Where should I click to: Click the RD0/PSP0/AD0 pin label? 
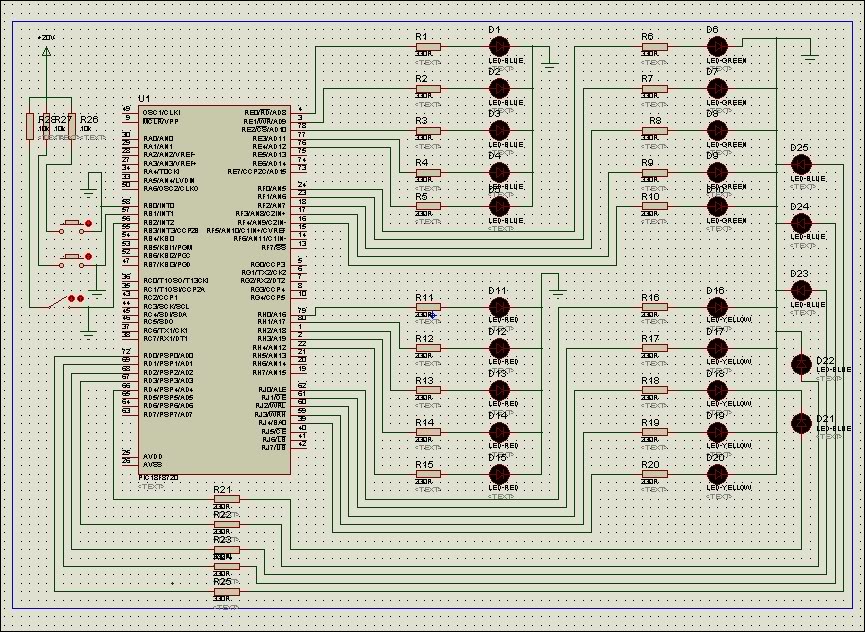(x=168, y=356)
